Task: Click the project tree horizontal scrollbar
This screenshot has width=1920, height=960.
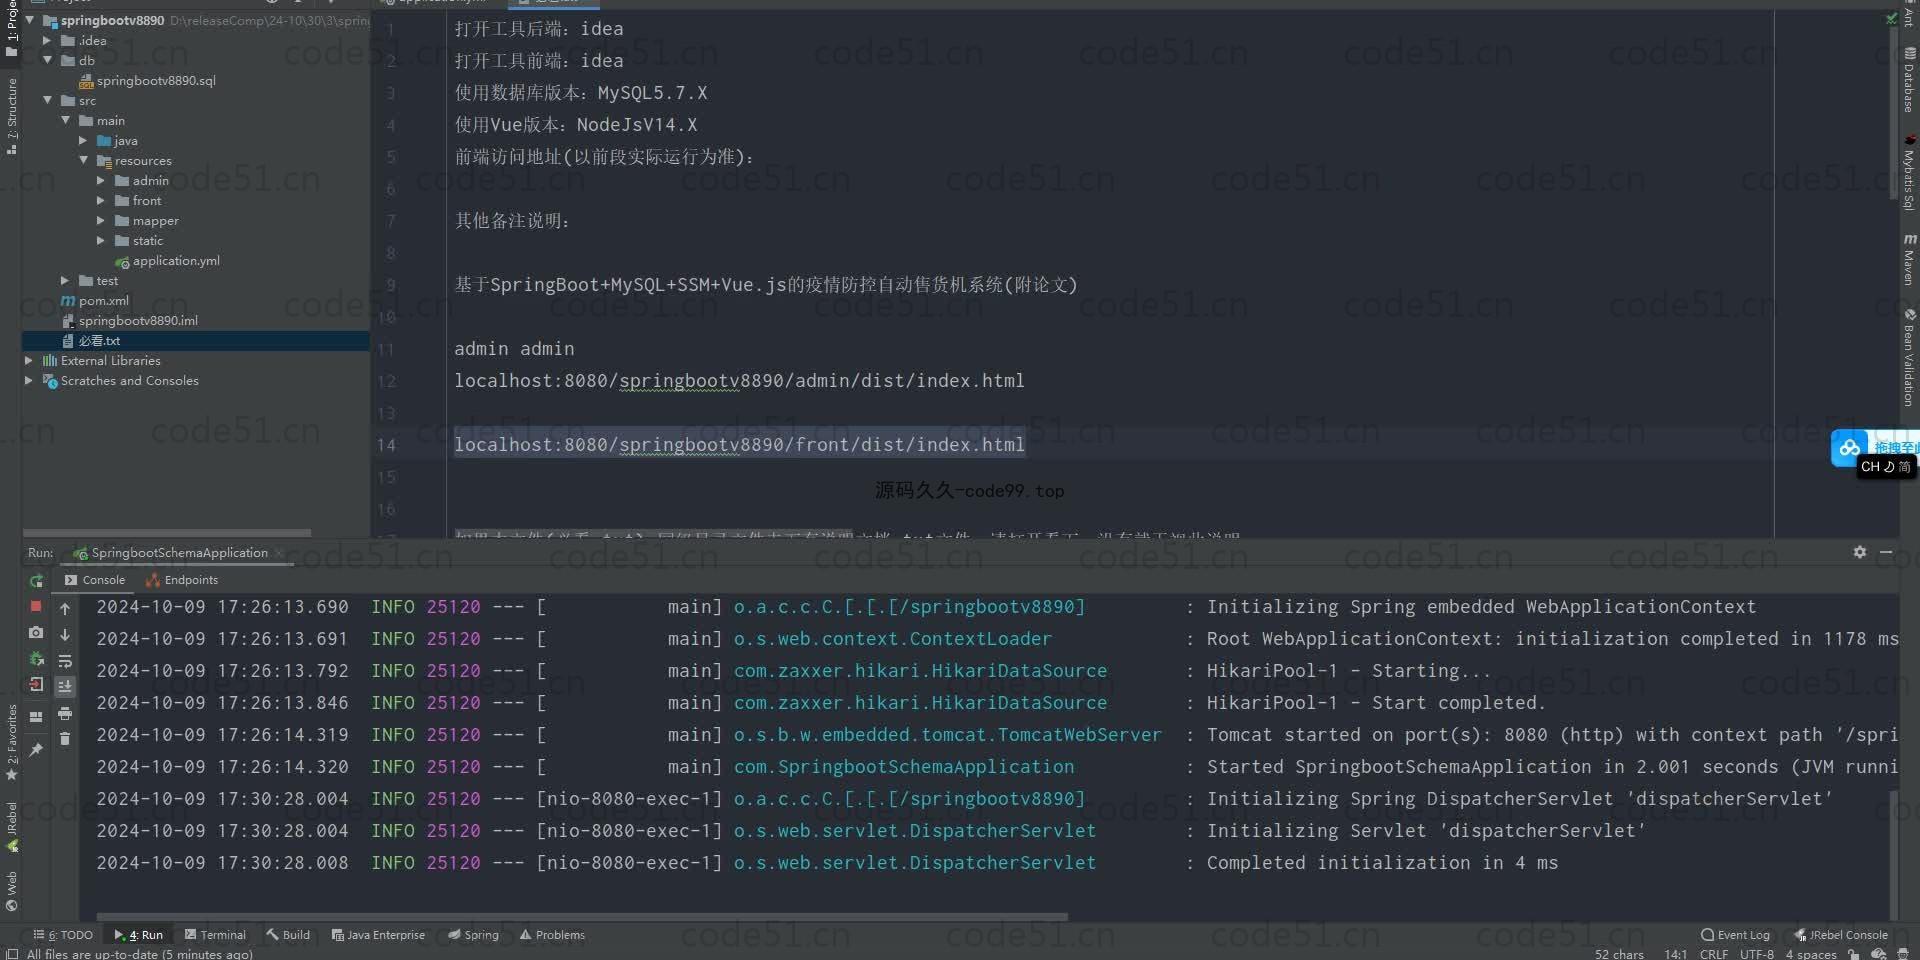Action: click(167, 533)
